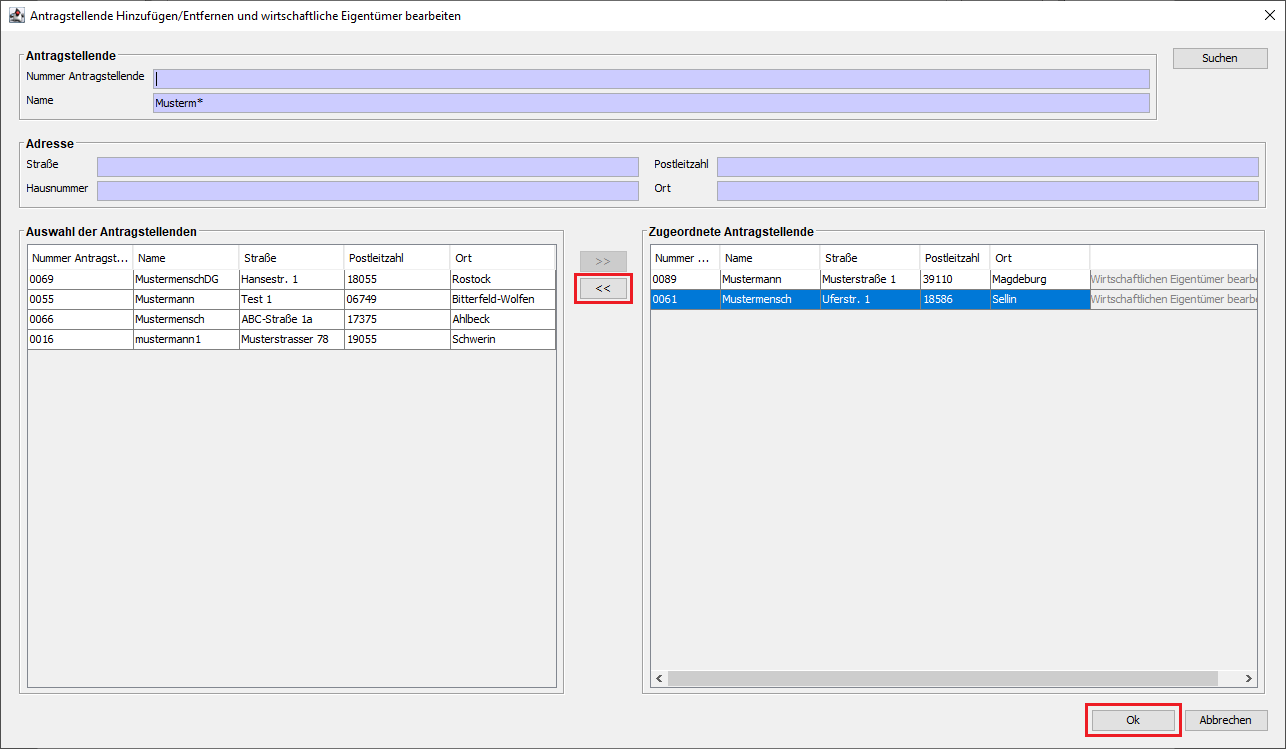Viewport: 1286px width, 749px height.
Task: Click the Schwerin city cell
Action: pyautogui.click(x=503, y=340)
